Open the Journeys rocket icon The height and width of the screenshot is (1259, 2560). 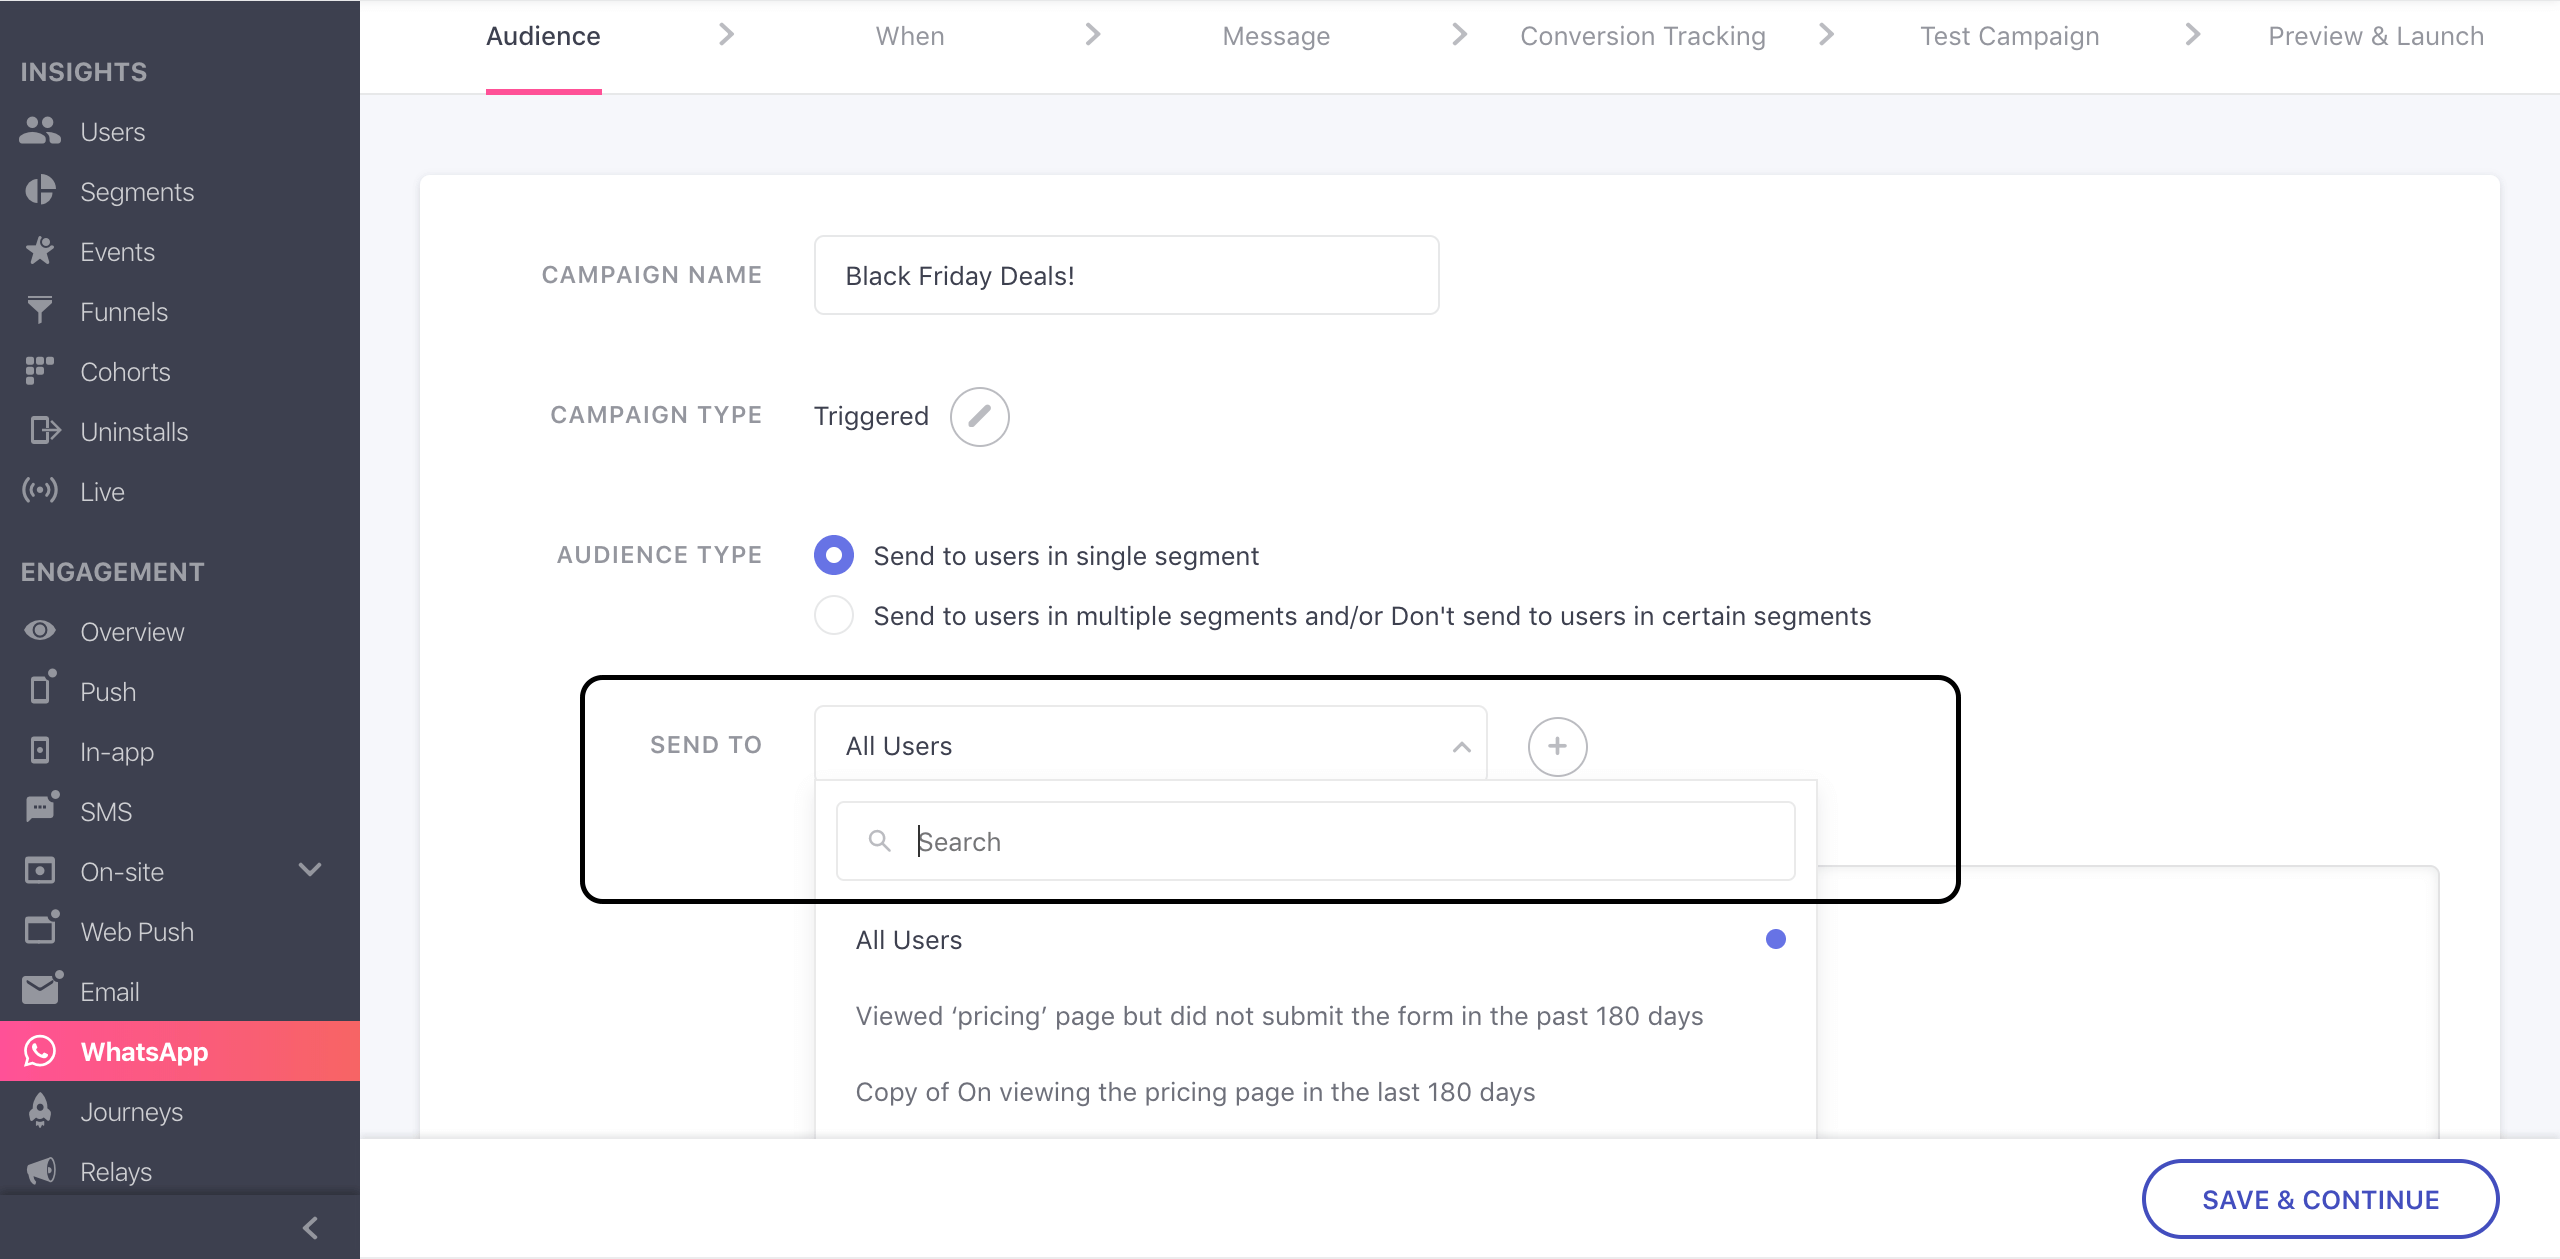40,1111
